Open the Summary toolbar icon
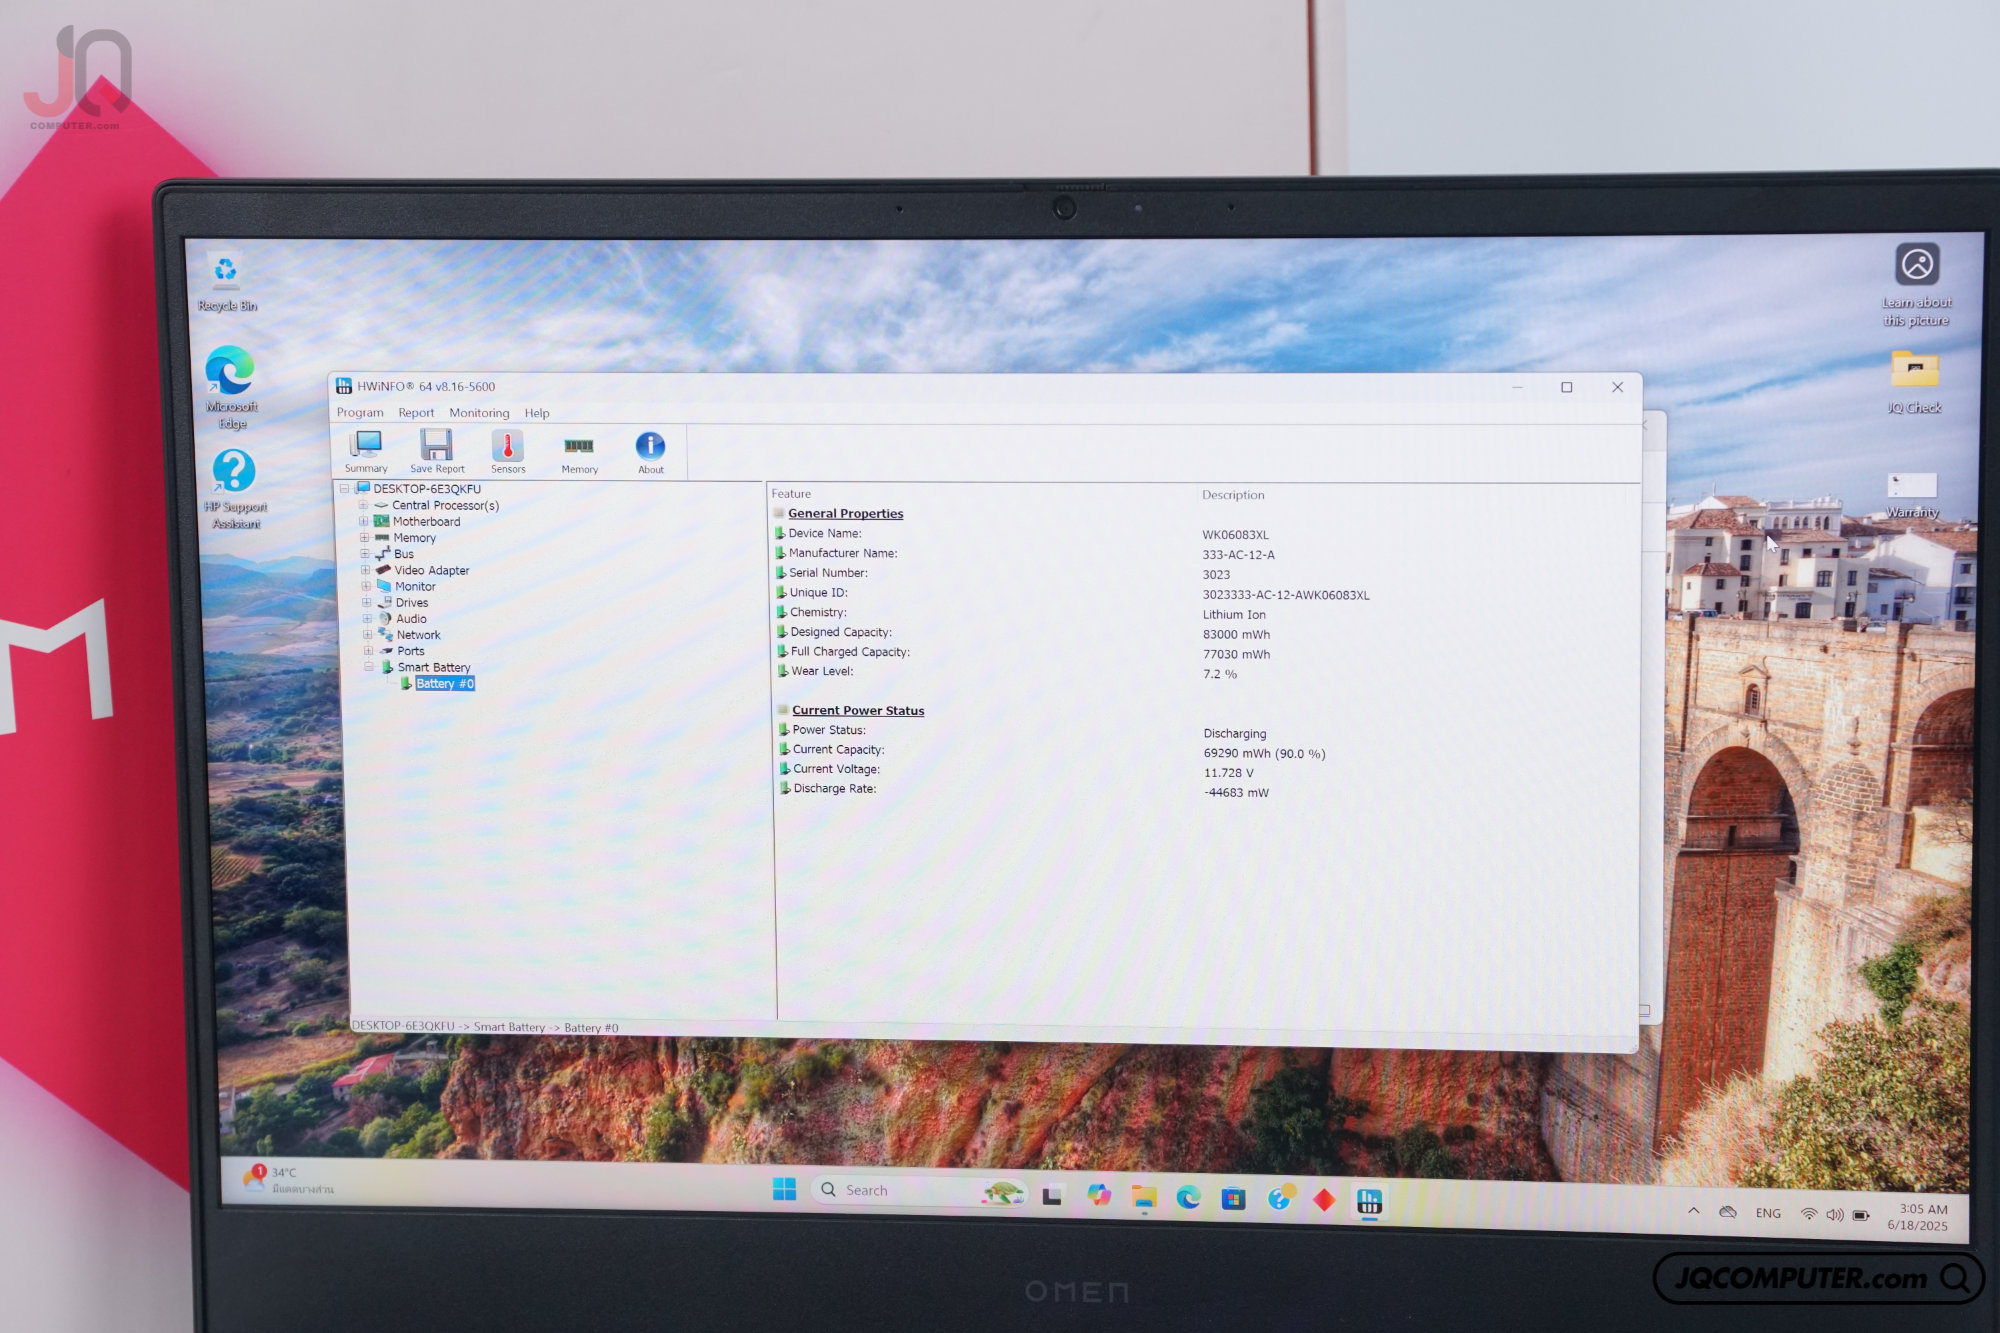This screenshot has width=2000, height=1333. pos(366,451)
